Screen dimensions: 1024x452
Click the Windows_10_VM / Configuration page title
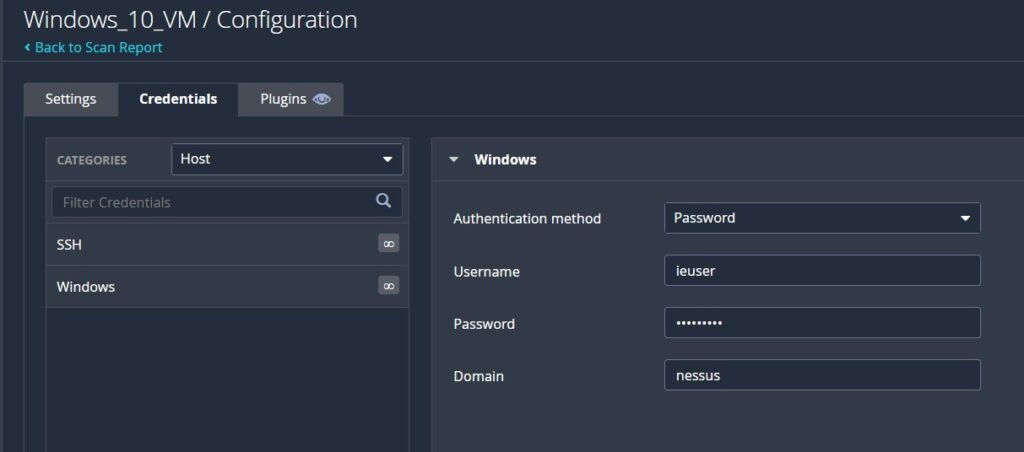click(190, 19)
